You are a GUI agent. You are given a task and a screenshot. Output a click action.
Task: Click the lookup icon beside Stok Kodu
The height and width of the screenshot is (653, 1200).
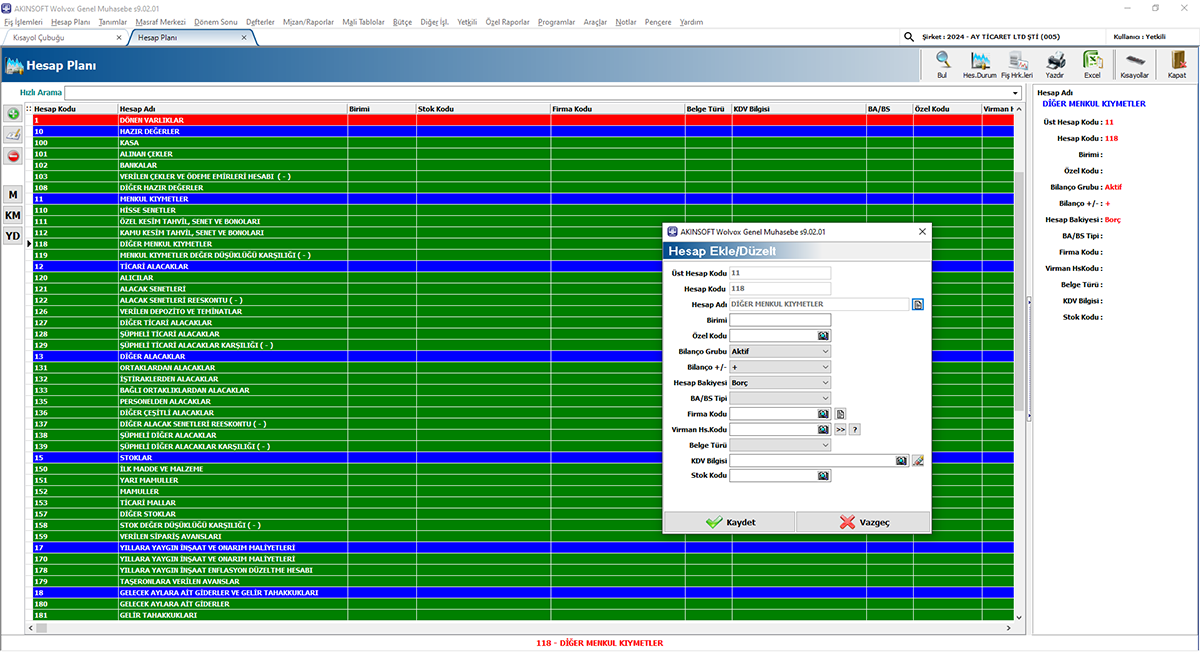tap(823, 476)
